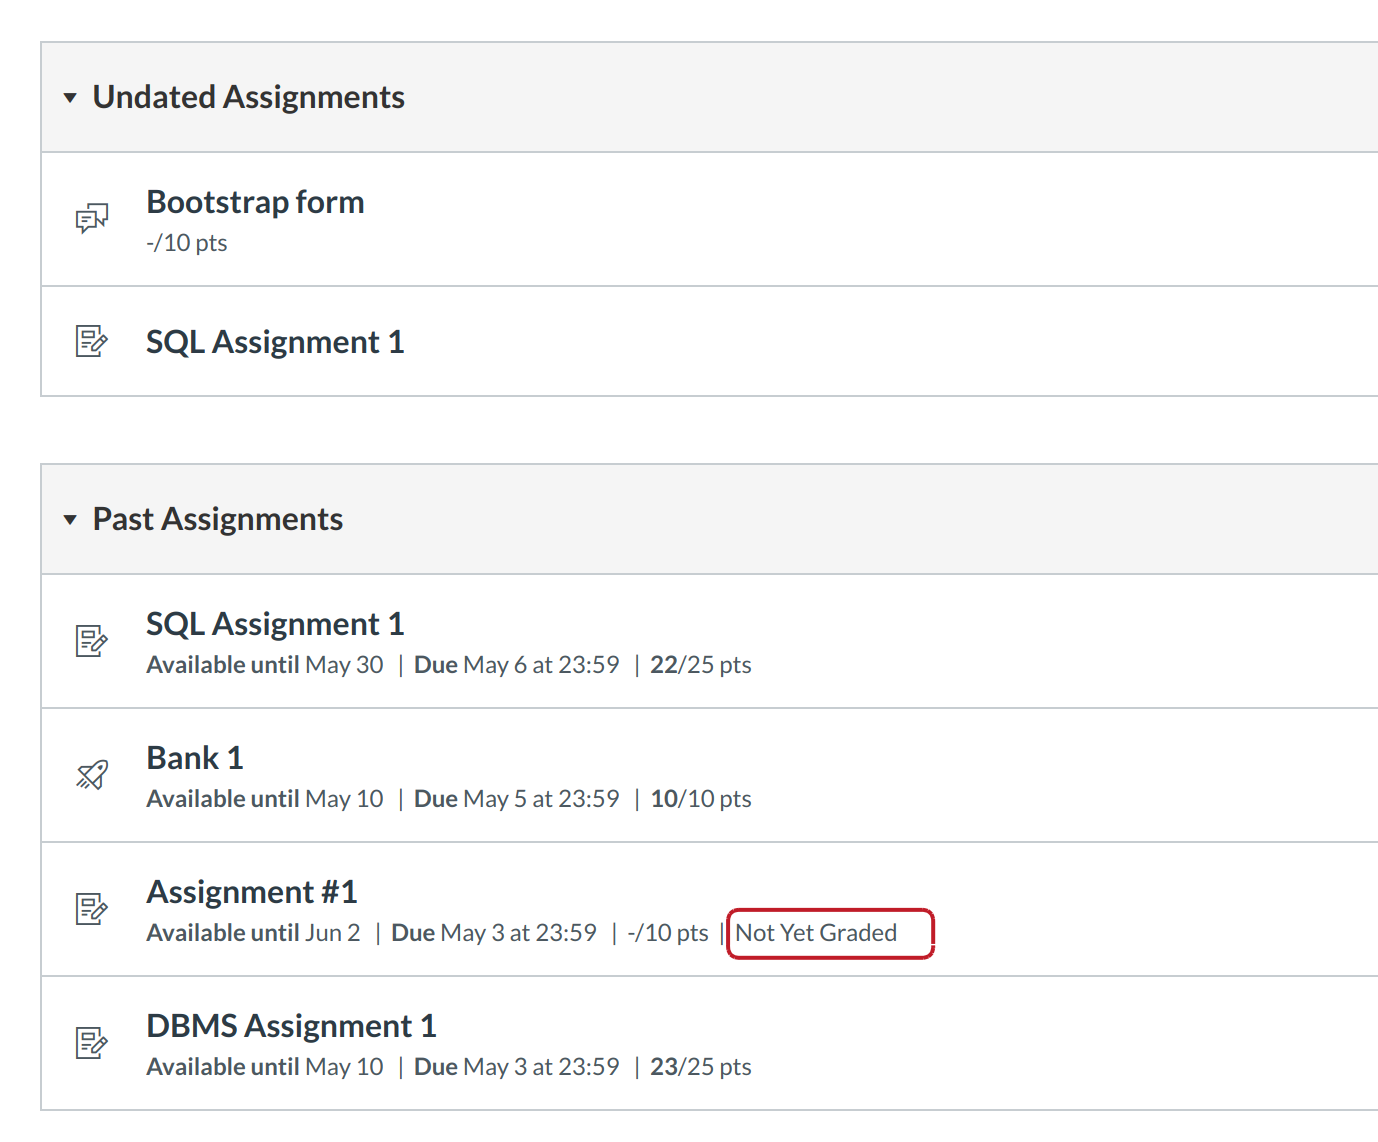Open the Assignment #1 title link
This screenshot has height=1142, width=1378.
(252, 892)
